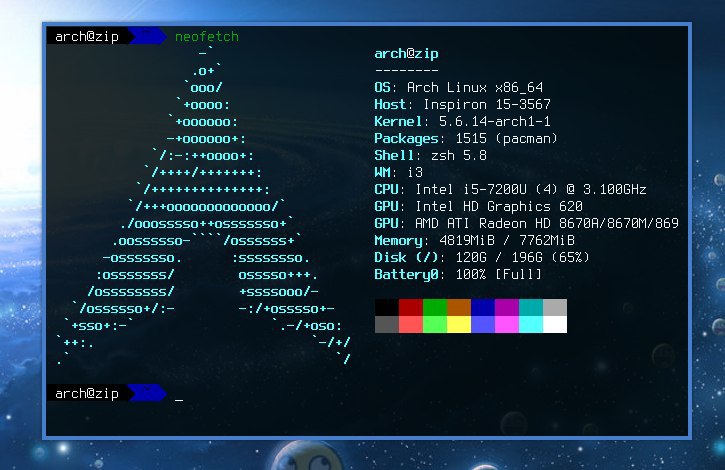Click the blue arrow segment of bottom prompt
725x470 pixels.
147,393
